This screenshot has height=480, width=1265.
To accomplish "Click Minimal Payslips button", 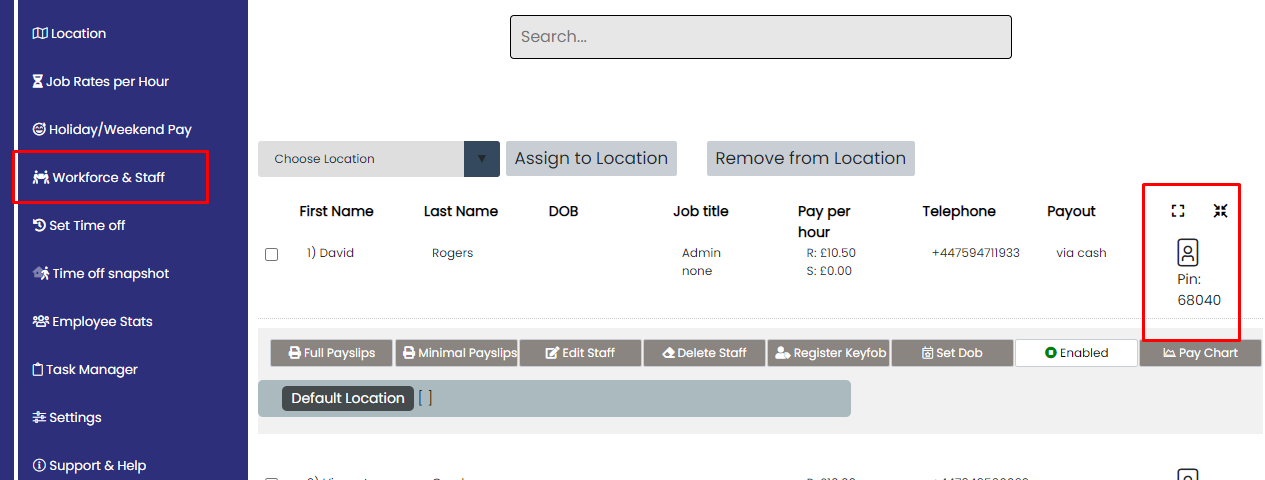I will (457, 353).
